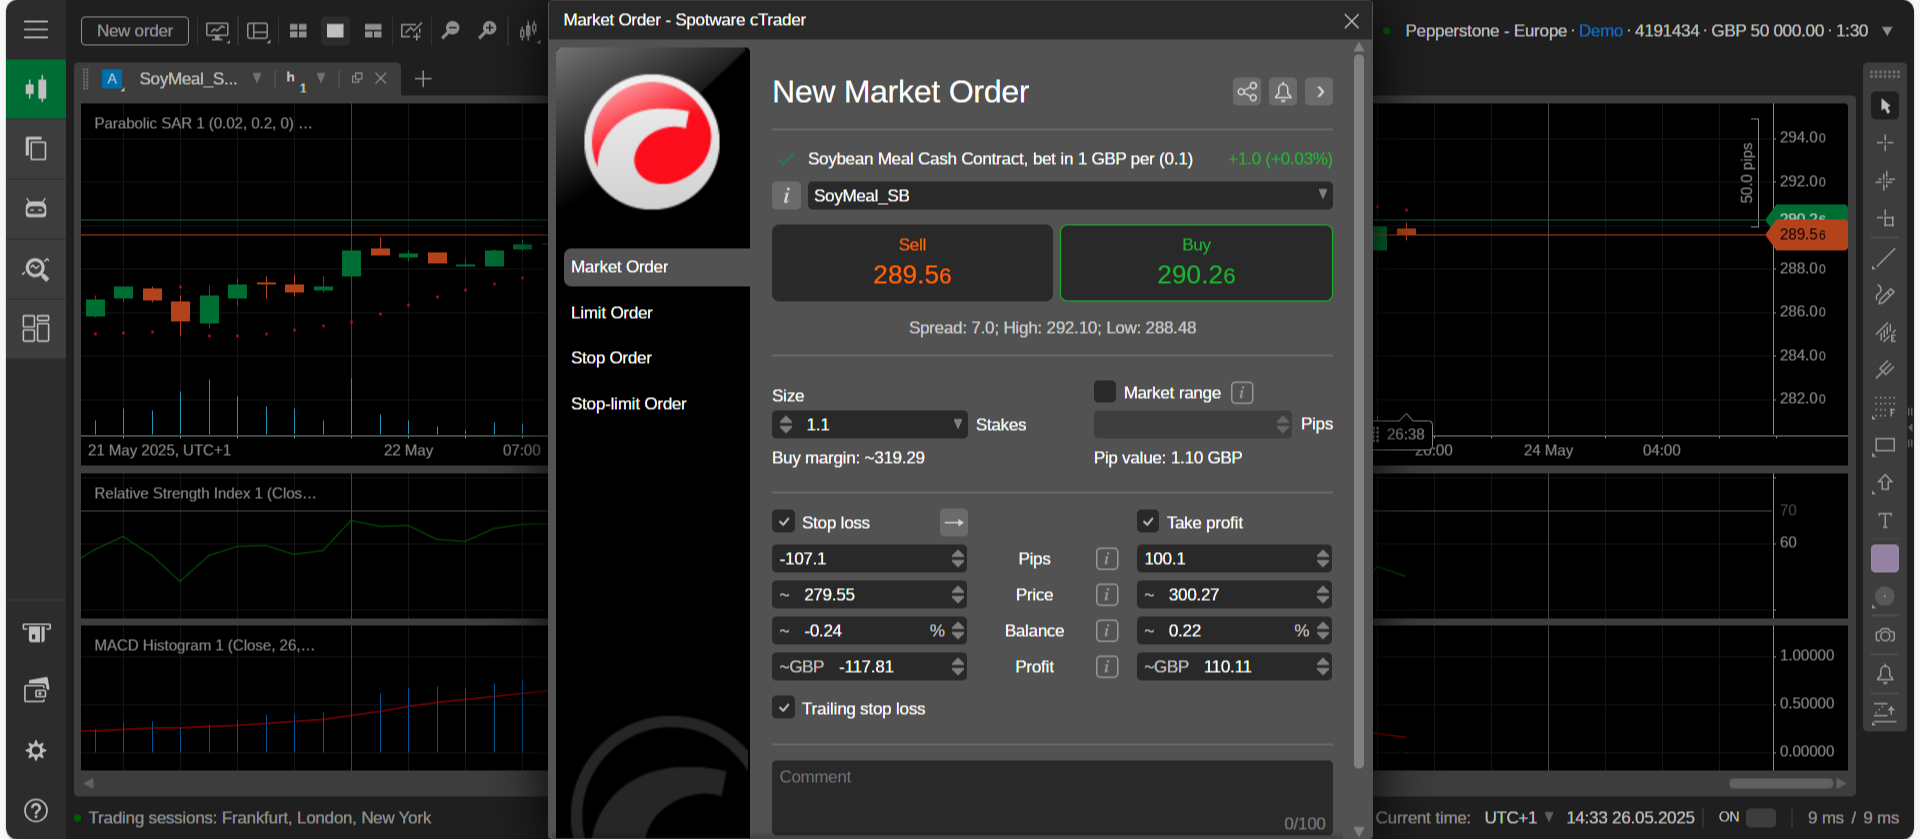Select the arrow shape drawing tool

(x=1885, y=483)
